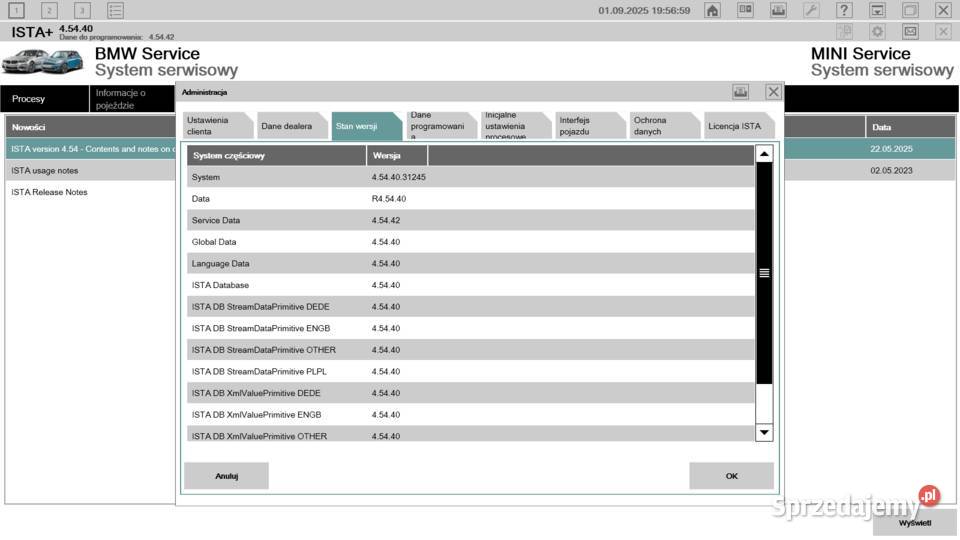
Task: Open ISTA version 4.54 news entry
Action: click(x=91, y=149)
